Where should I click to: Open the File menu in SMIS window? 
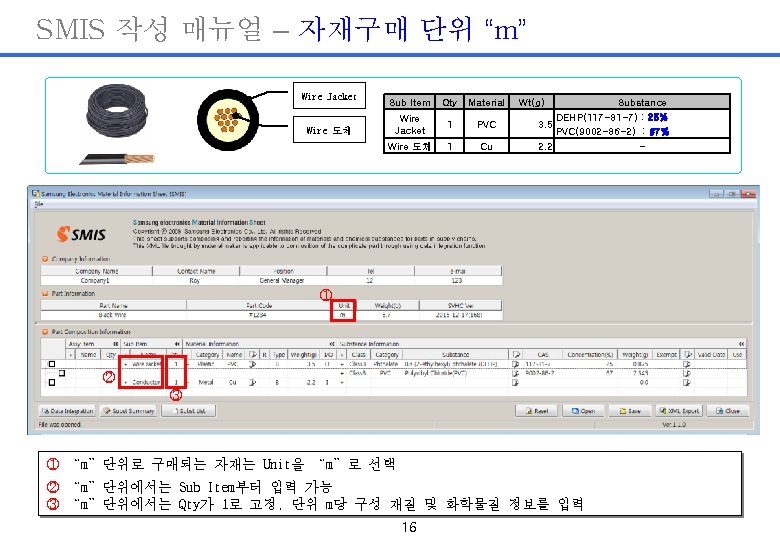point(39,204)
